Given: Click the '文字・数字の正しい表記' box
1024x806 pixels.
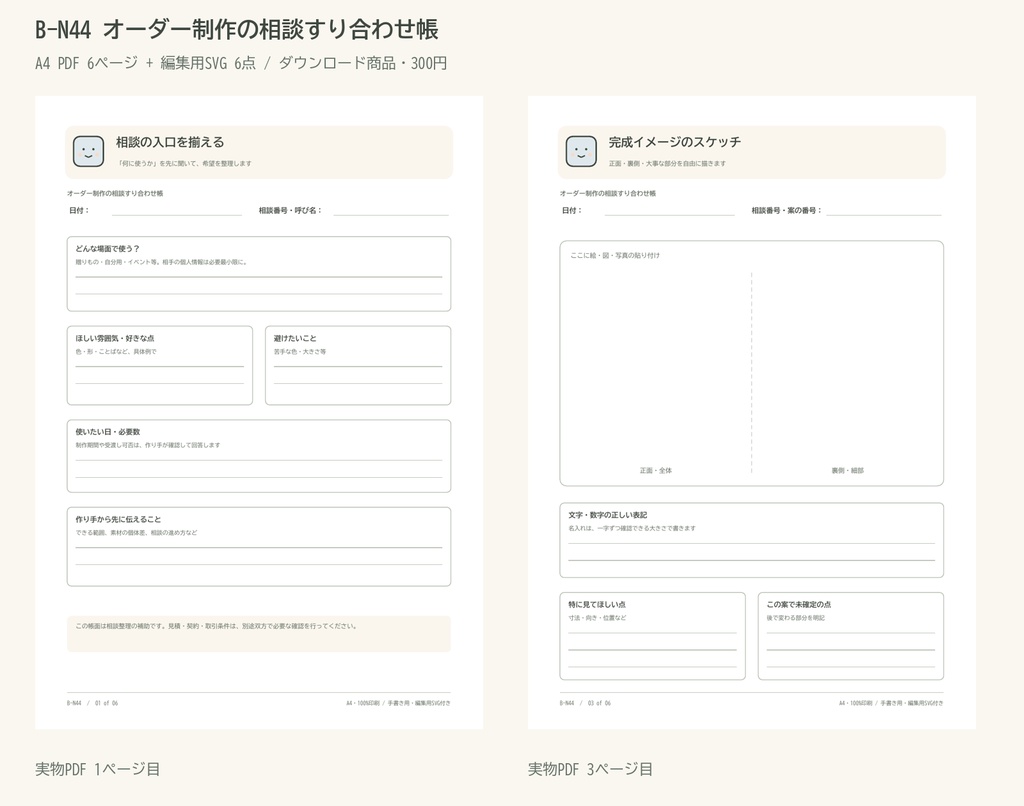Looking at the screenshot, I should [752, 540].
